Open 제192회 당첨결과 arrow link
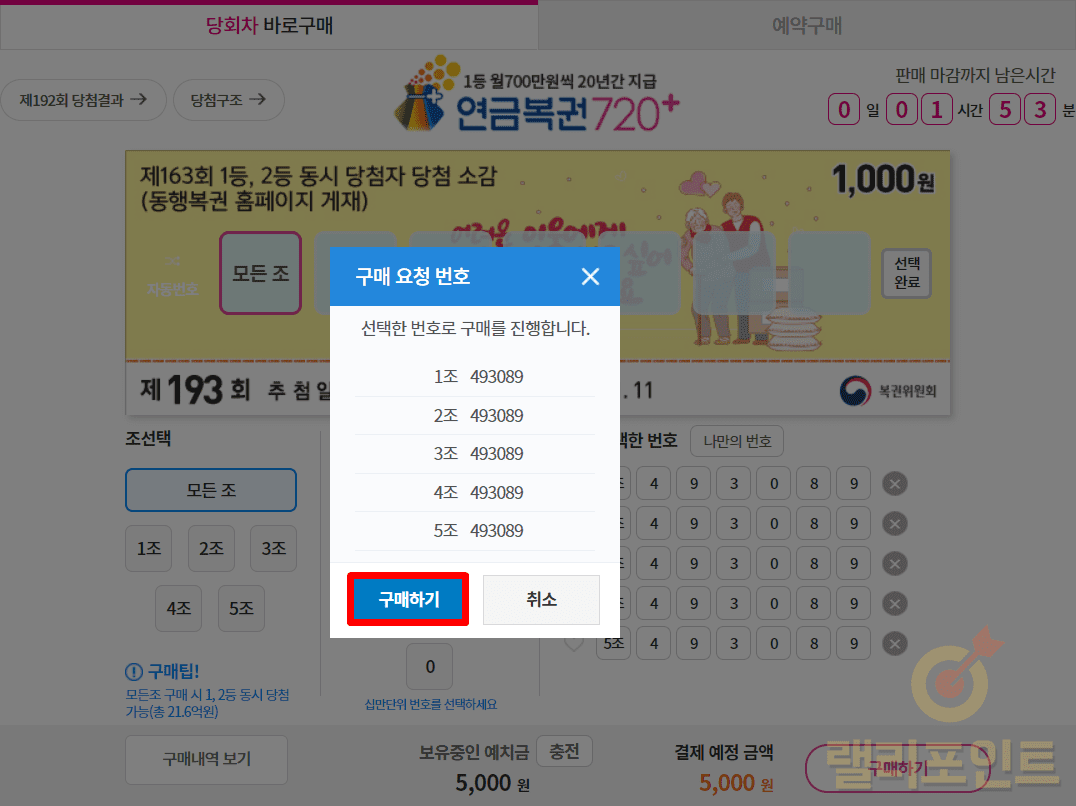1076x806 pixels. 83,100
